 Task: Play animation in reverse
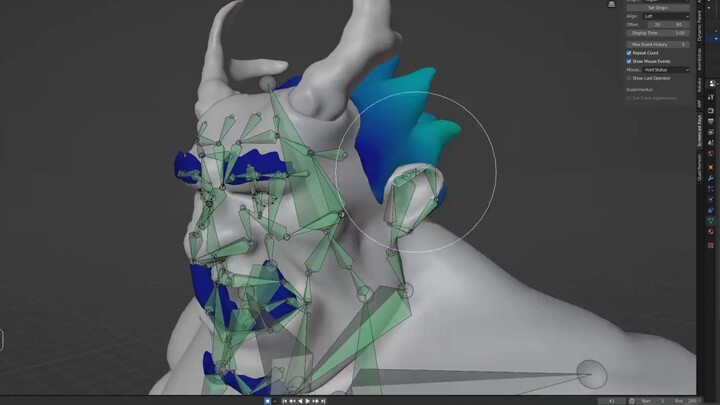(x=300, y=401)
